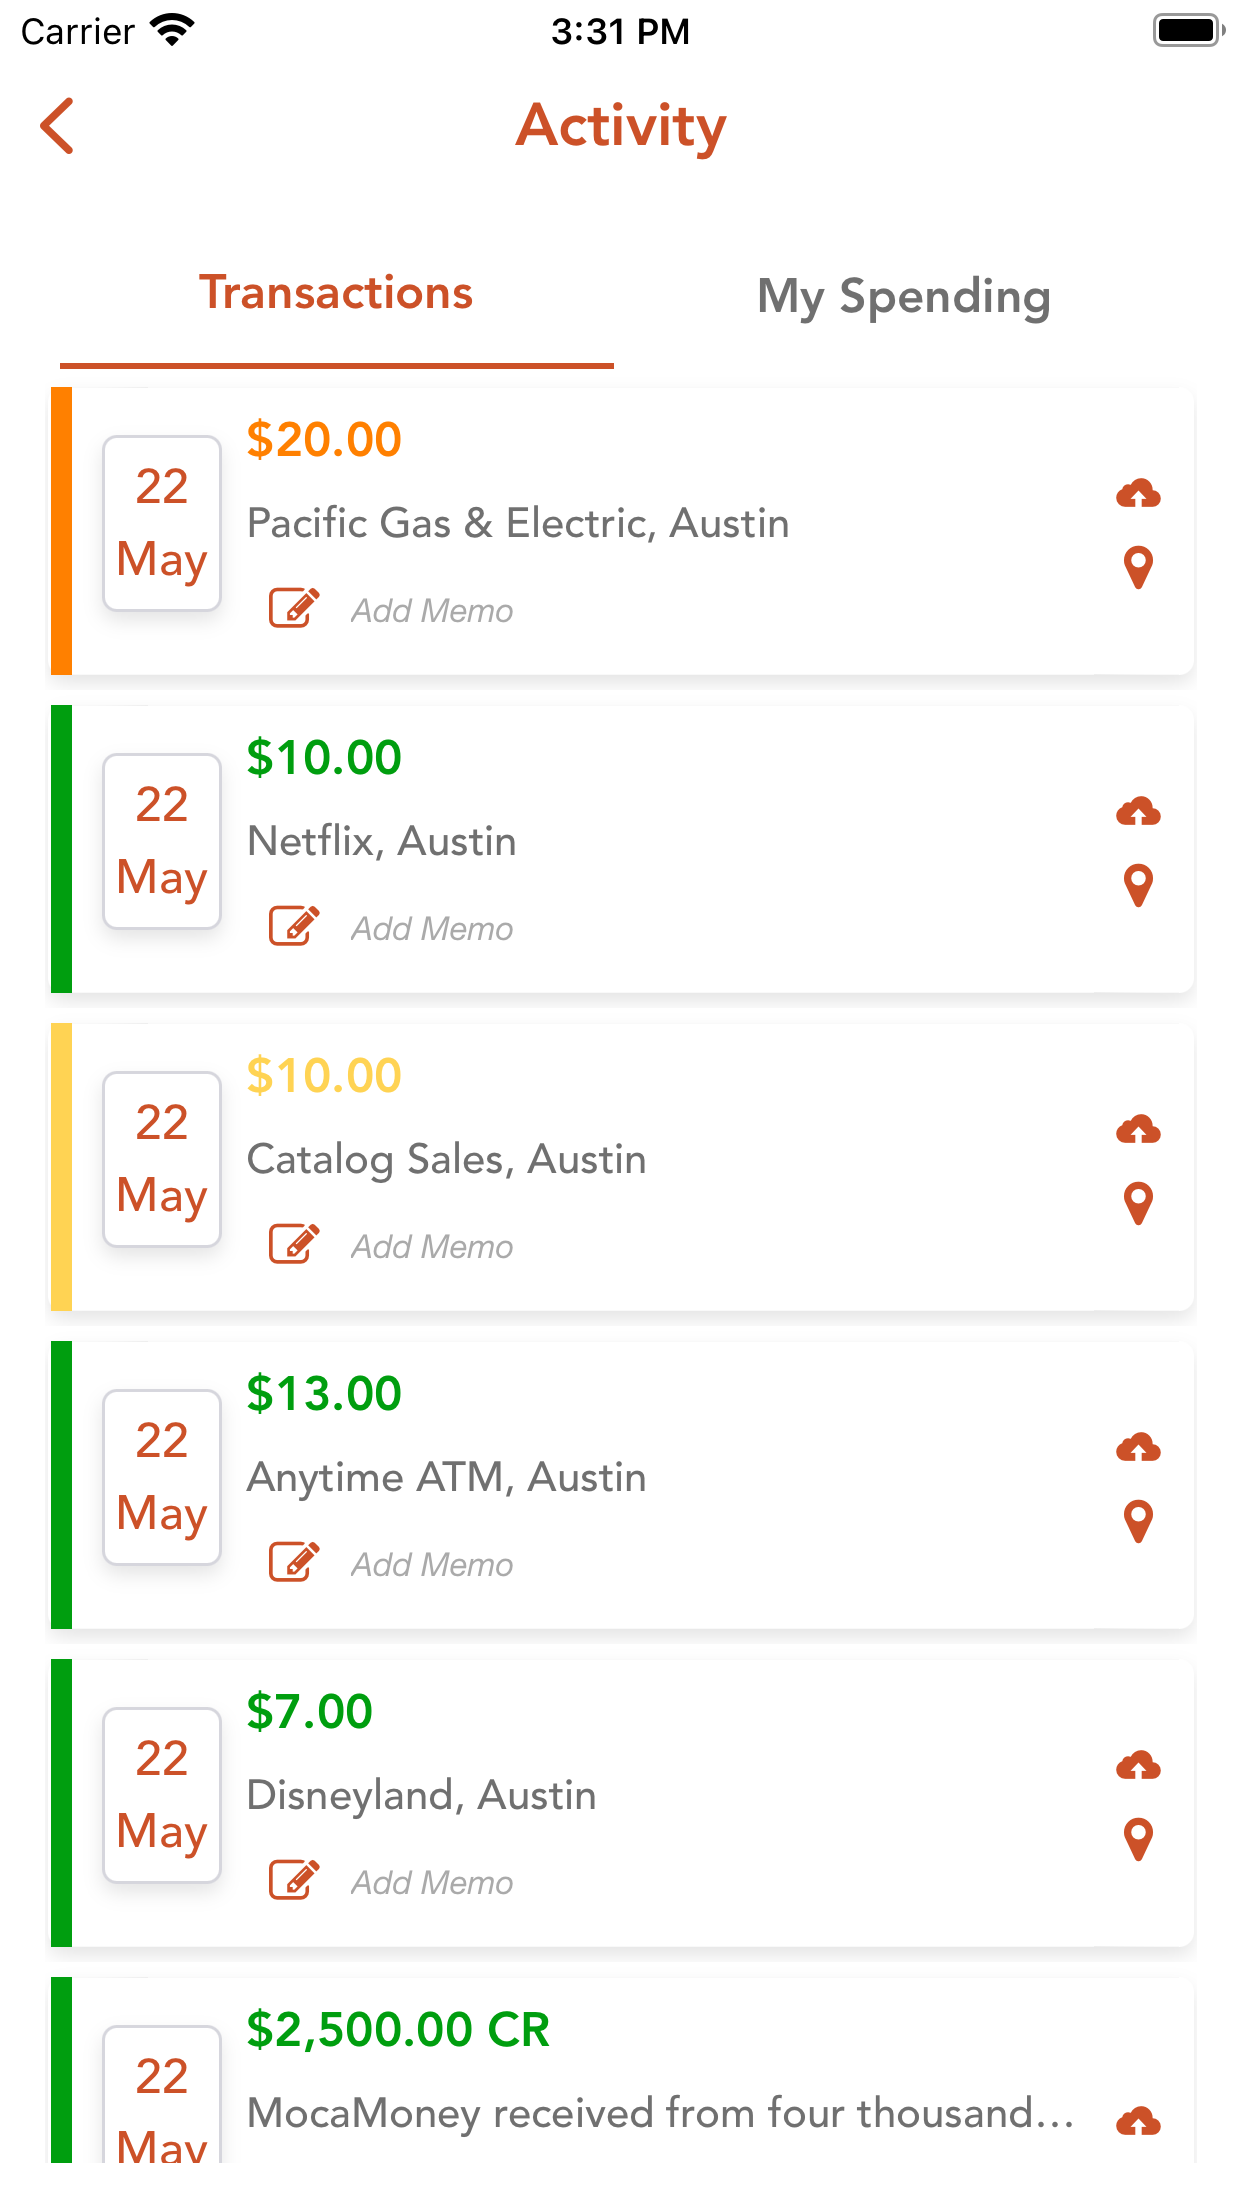1242x2208 pixels.
Task: Tap memo edit icon for Anytime ATM
Action: click(x=294, y=1562)
